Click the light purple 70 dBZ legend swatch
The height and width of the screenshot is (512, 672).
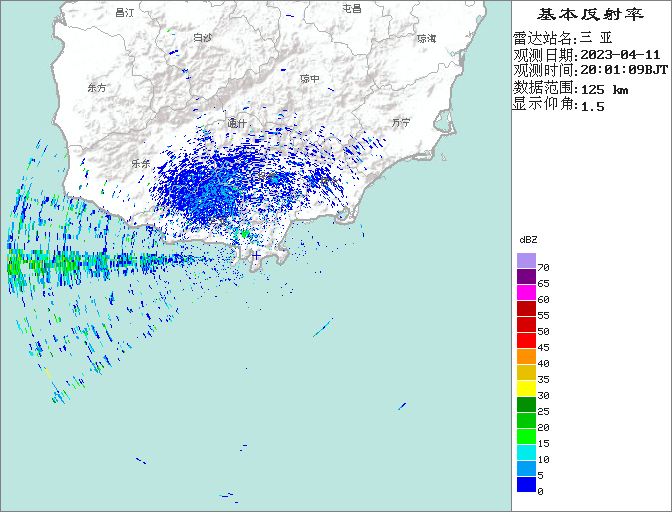coord(526,260)
